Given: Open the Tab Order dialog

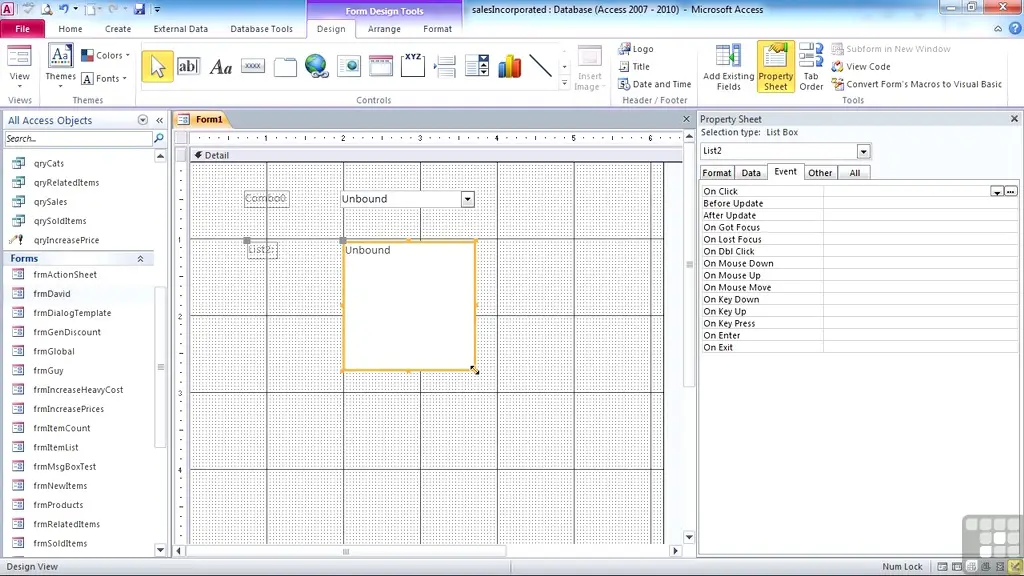Looking at the screenshot, I should tap(811, 67).
